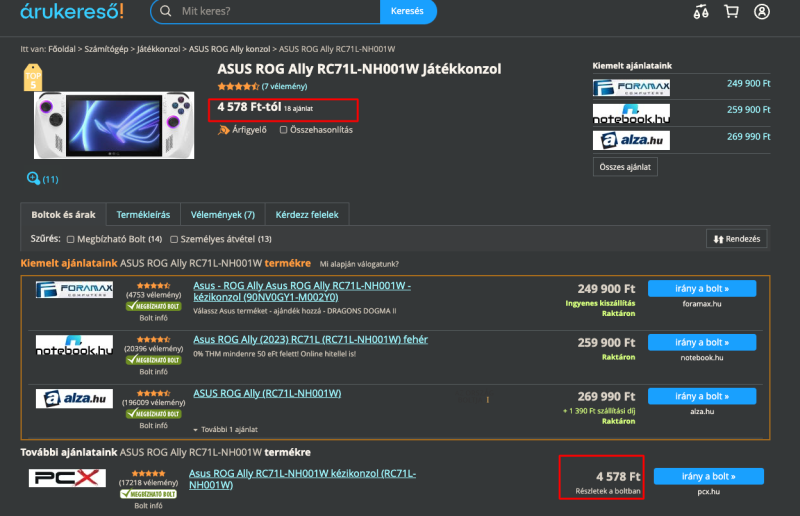The height and width of the screenshot is (516, 800).
Task: Click Irány a bolt for notebook.hu
Action: 702,342
